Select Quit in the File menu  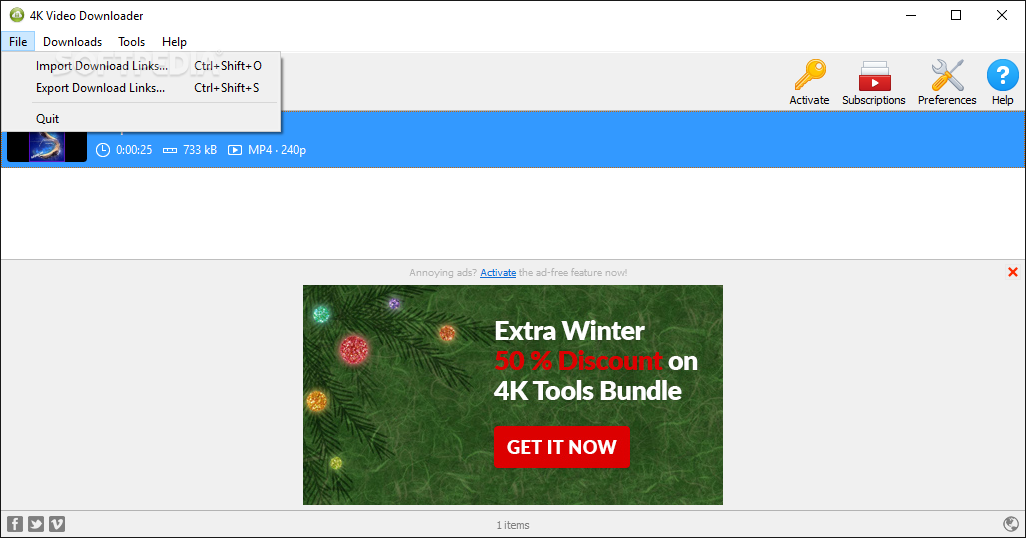click(x=141, y=118)
